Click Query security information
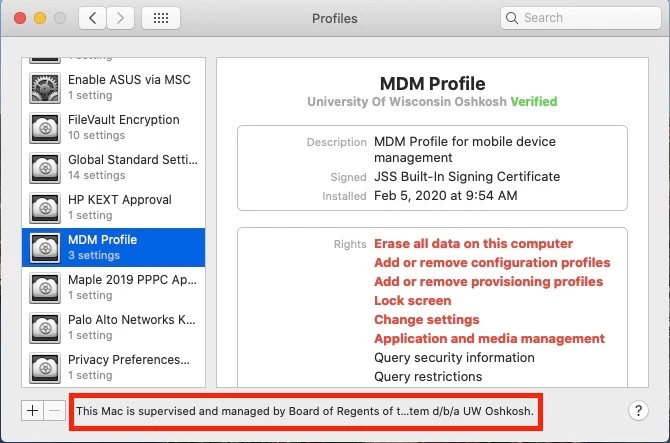This screenshot has height=443, width=670. (454, 358)
